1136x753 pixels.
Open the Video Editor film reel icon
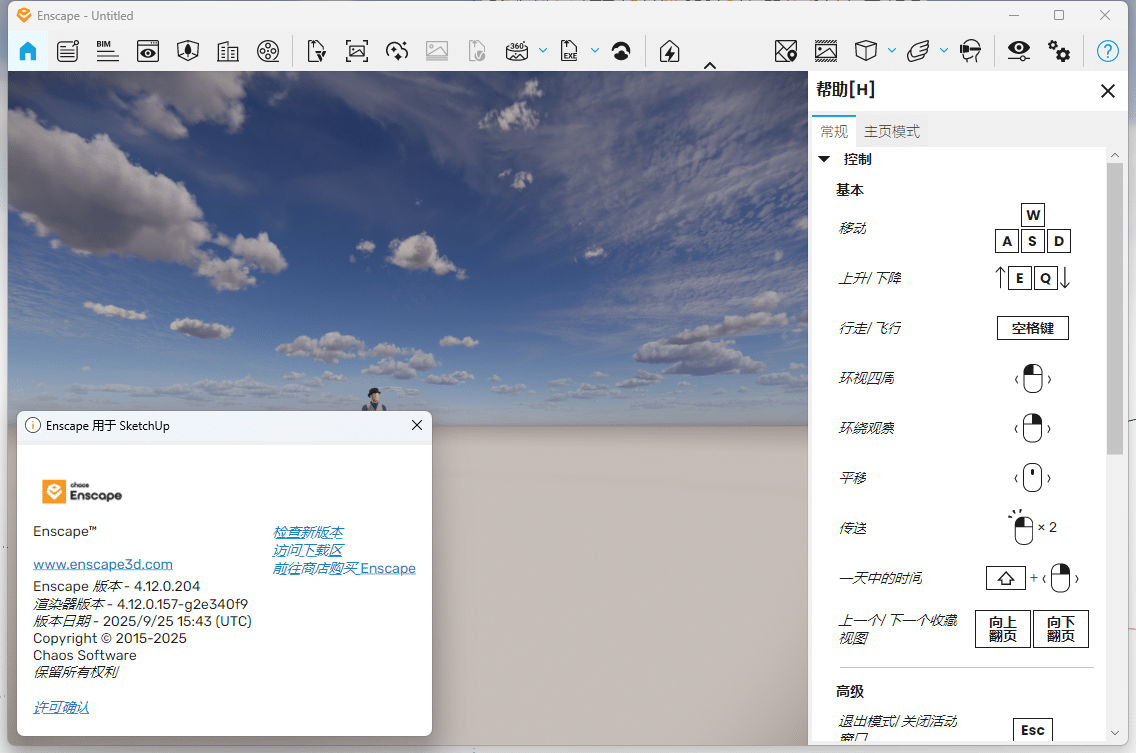[x=268, y=51]
